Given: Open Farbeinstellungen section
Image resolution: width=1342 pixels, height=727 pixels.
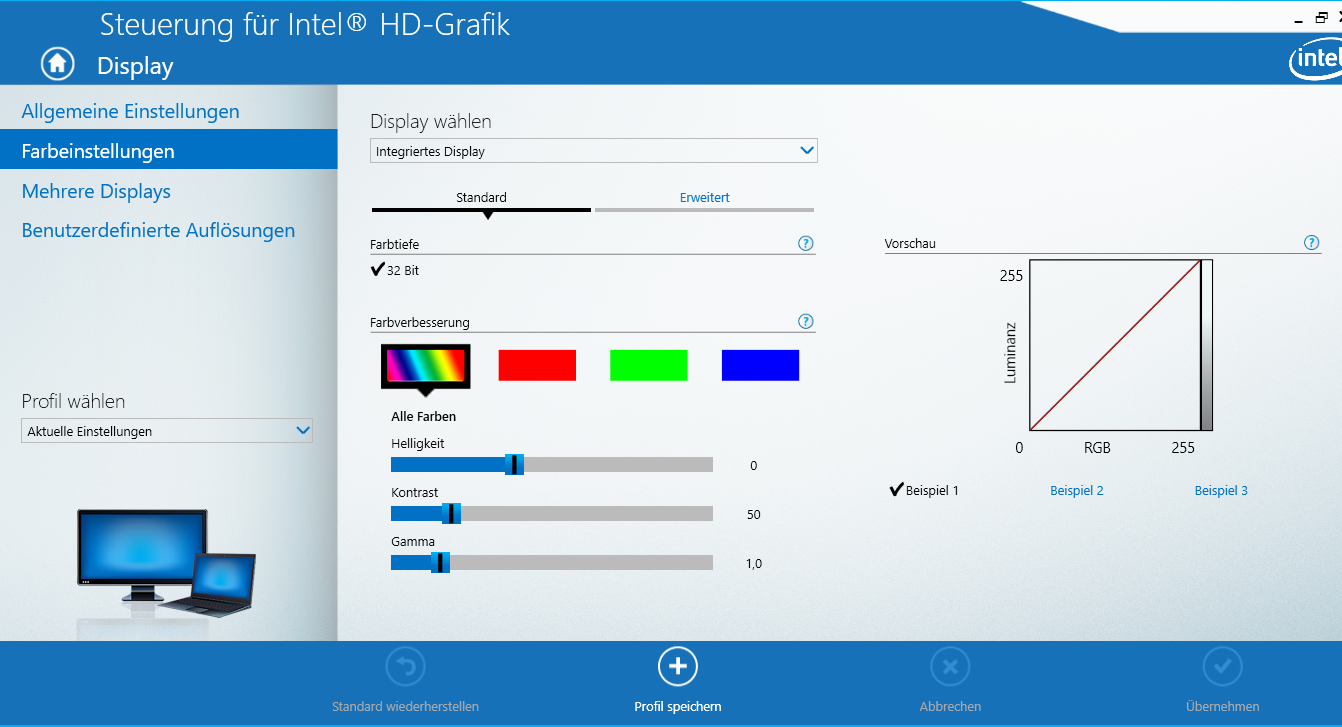Looking at the screenshot, I should coord(168,151).
